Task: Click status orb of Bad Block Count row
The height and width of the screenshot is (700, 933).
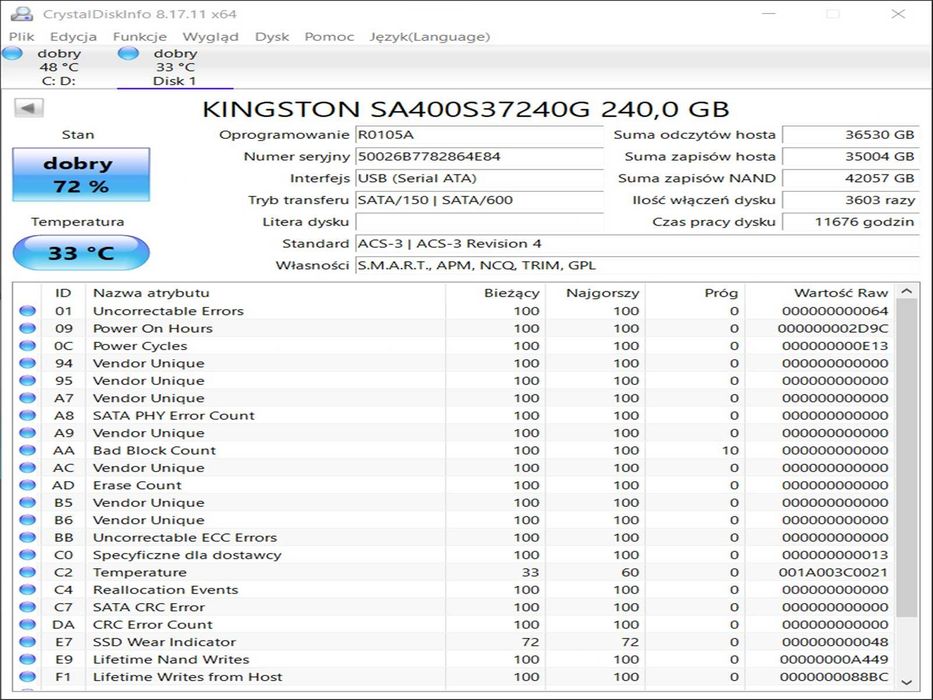Action: tap(27, 450)
